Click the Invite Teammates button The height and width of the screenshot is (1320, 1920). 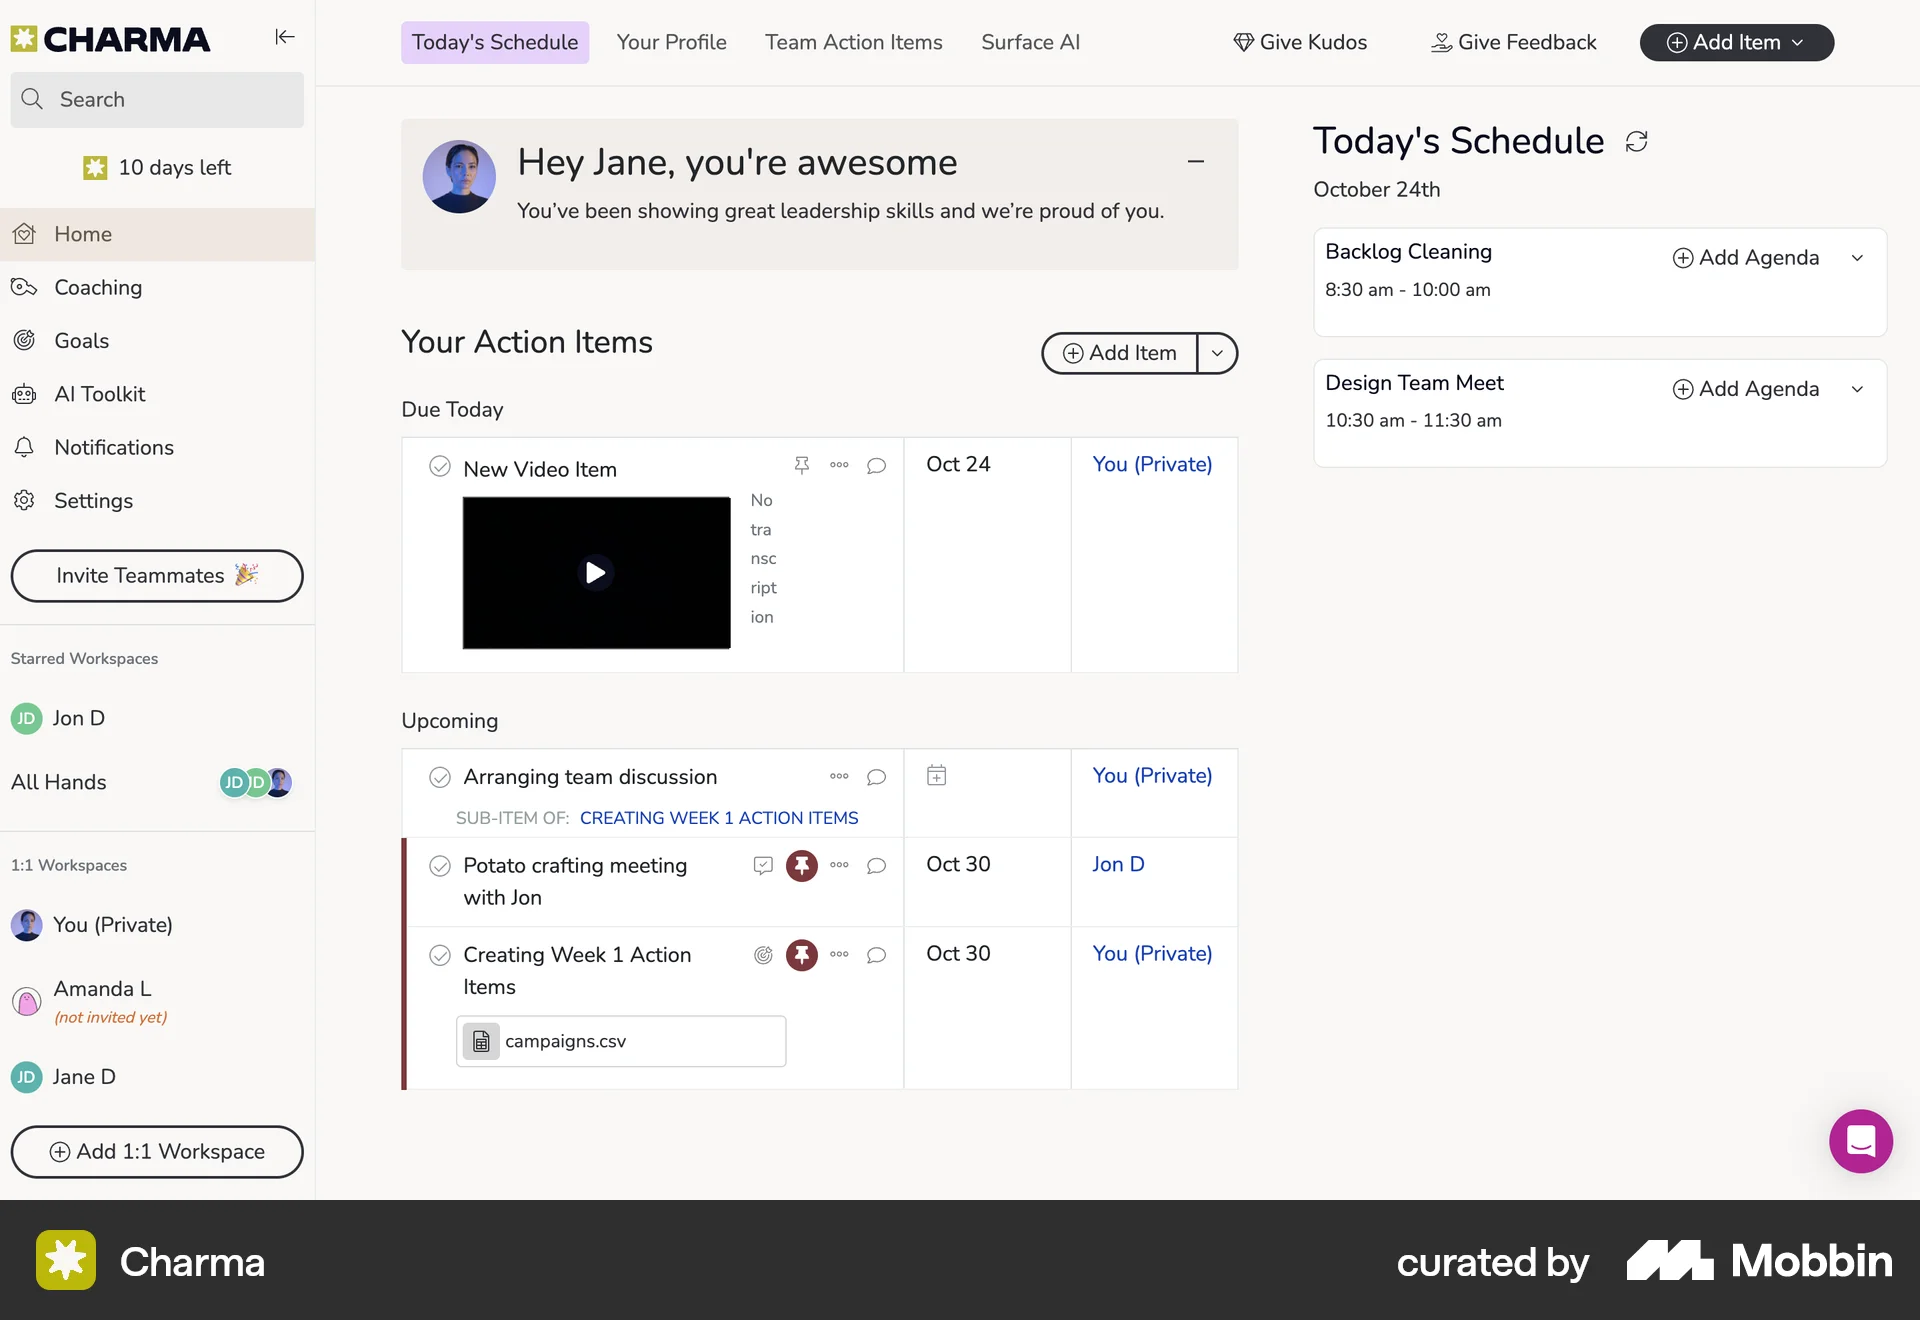pos(156,576)
